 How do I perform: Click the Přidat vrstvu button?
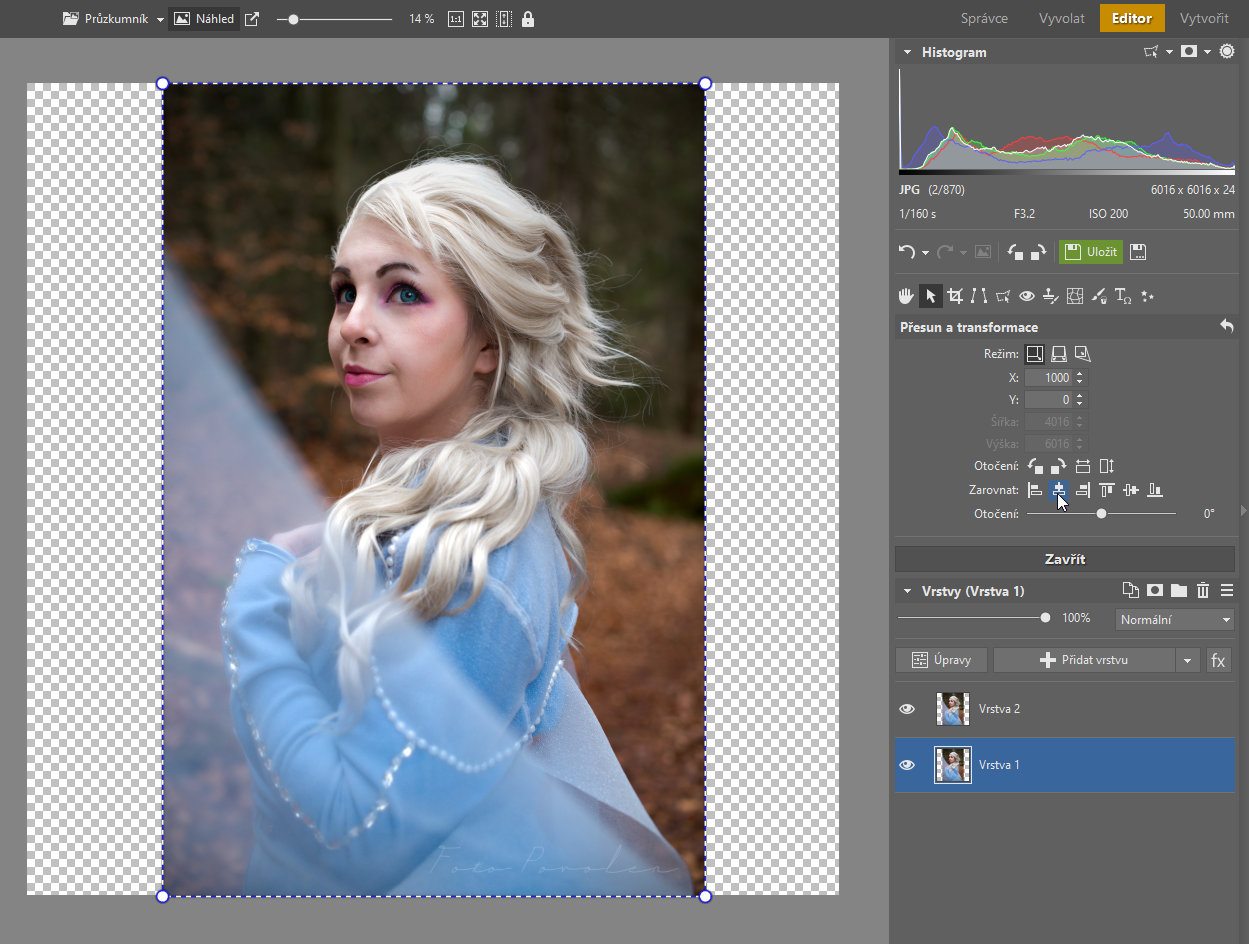[1085, 660]
